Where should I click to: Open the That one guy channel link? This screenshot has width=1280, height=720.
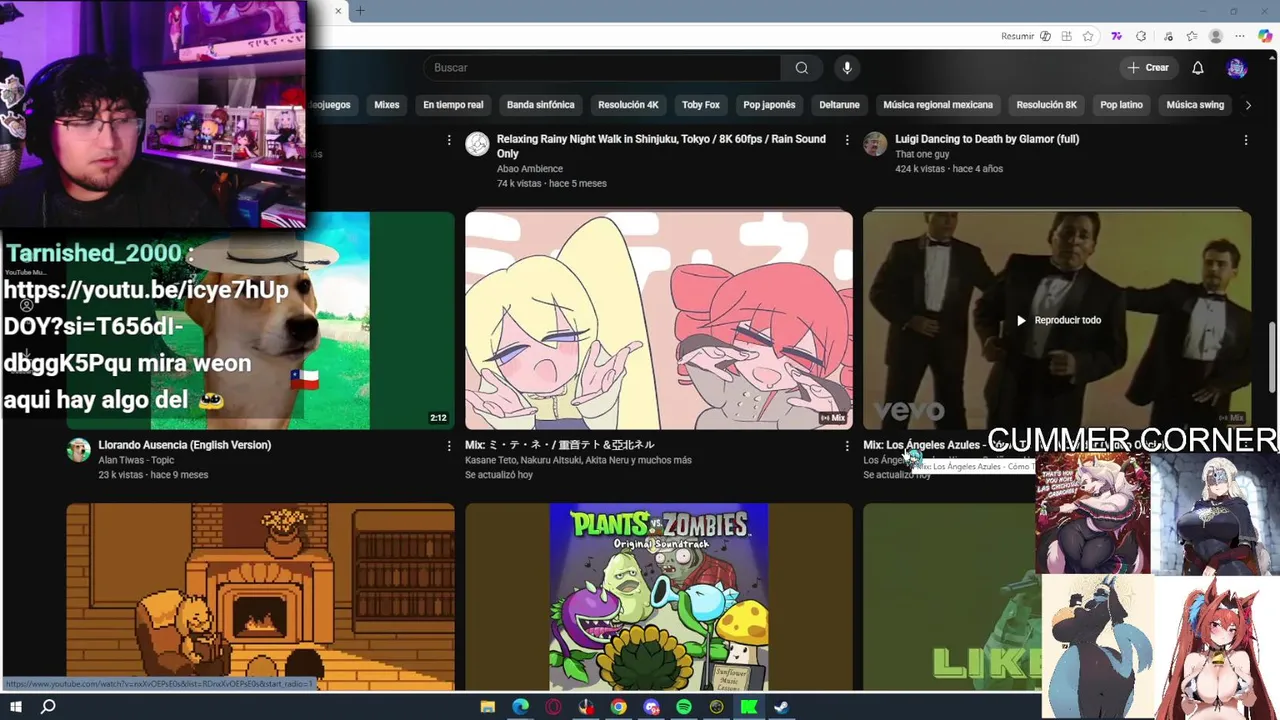point(922,154)
